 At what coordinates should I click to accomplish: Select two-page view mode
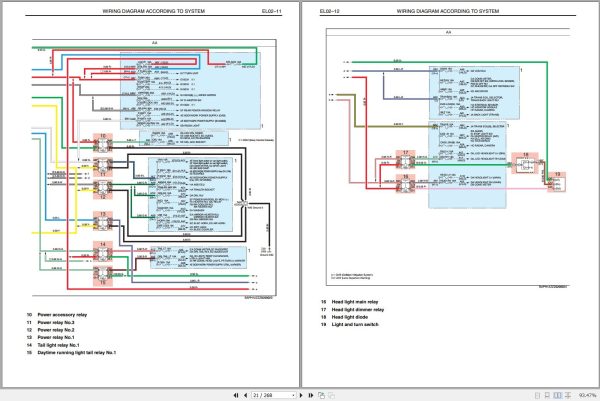558,395
